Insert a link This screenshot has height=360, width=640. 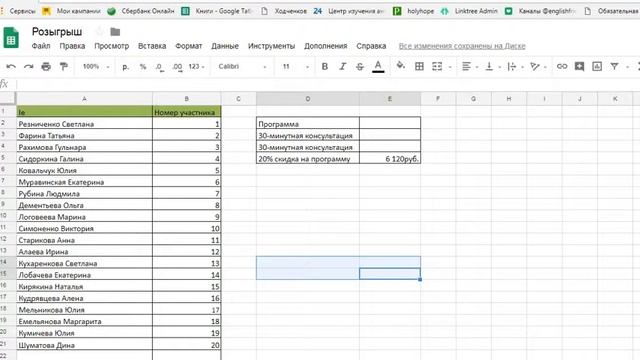coord(562,66)
